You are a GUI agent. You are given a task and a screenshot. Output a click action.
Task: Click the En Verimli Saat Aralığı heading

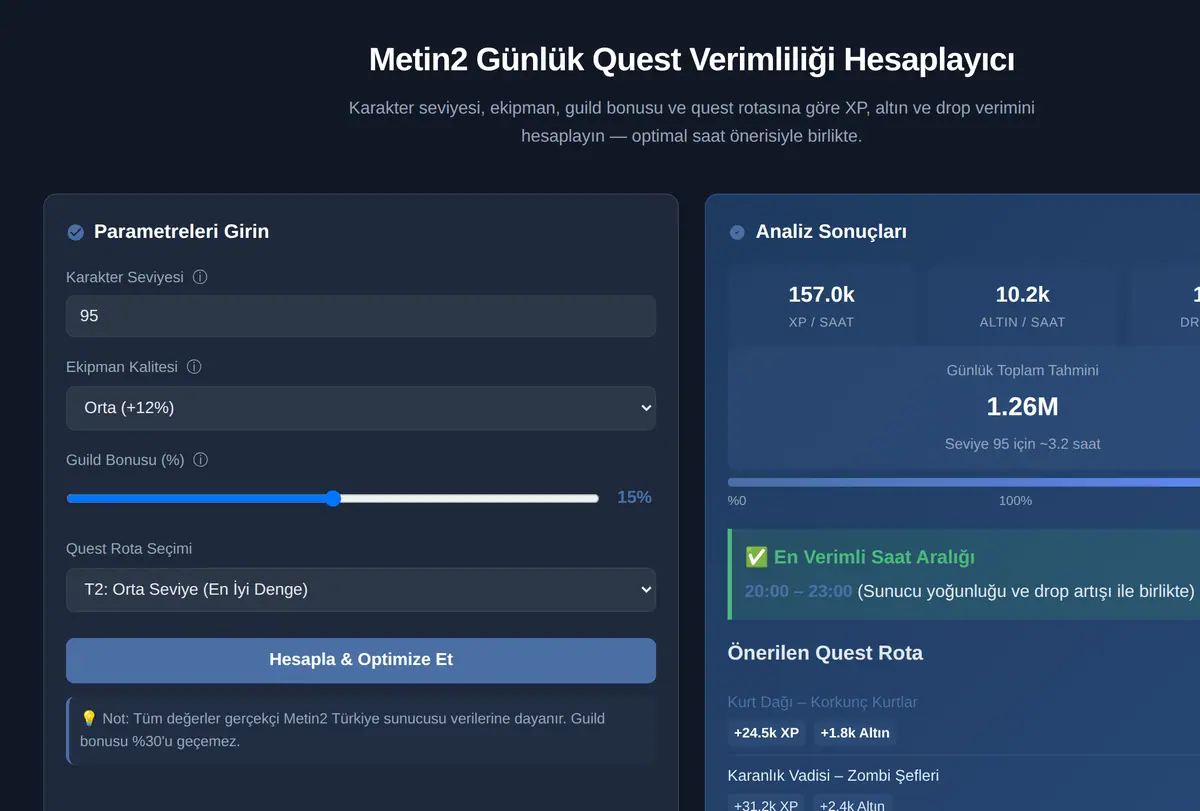pos(874,558)
